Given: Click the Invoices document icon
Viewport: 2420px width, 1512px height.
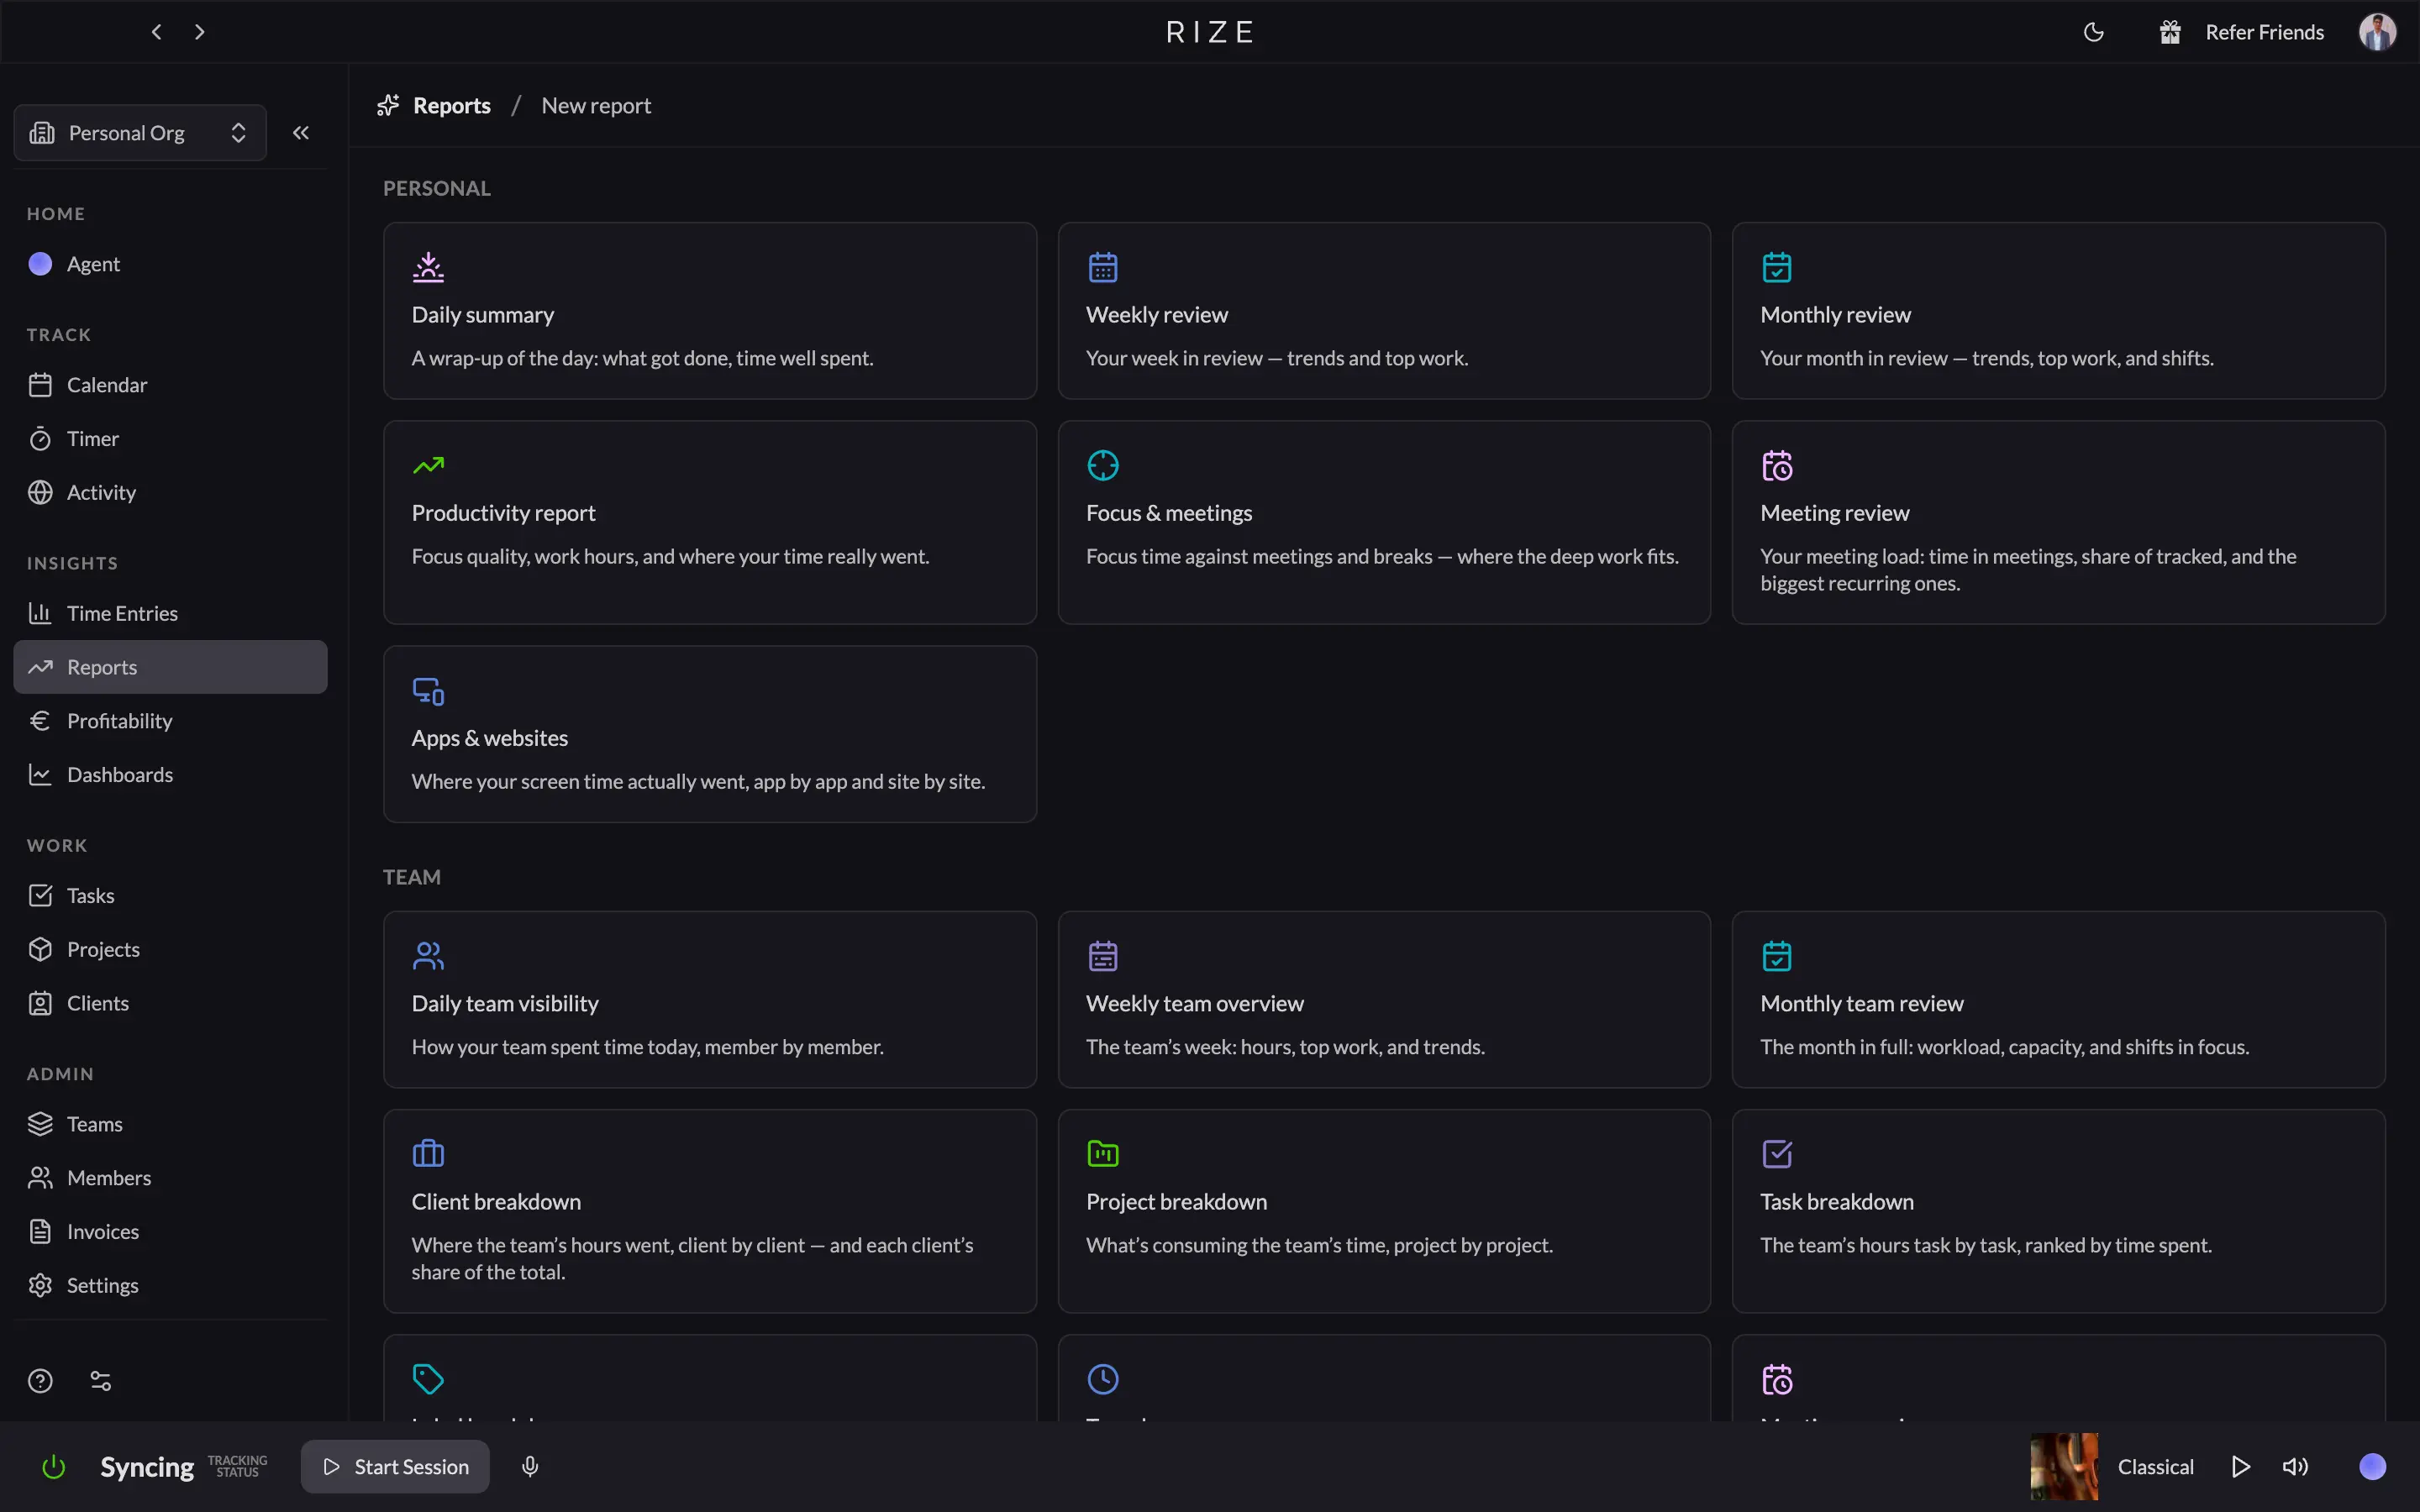Looking at the screenshot, I should [40, 1232].
